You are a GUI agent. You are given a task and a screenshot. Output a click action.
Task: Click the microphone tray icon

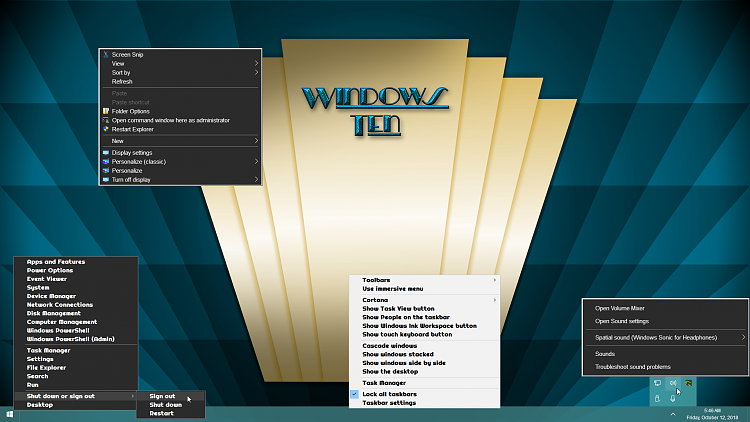[673, 399]
